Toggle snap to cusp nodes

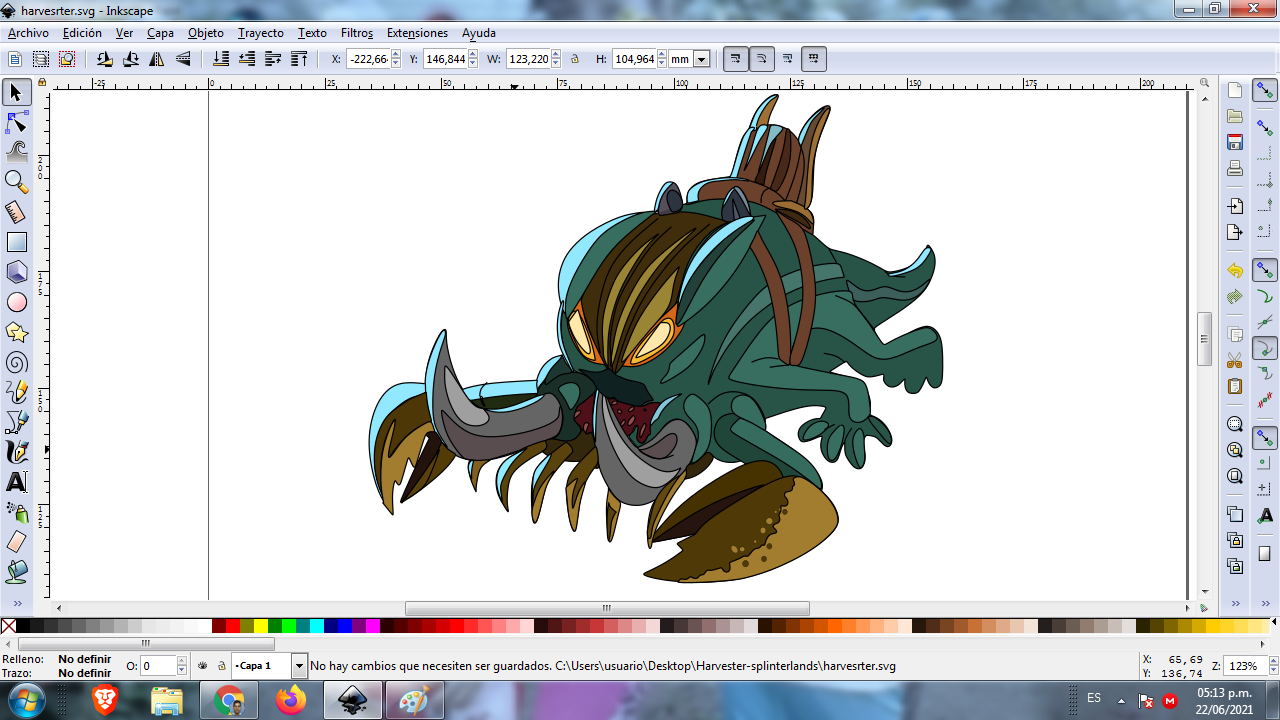(1265, 349)
